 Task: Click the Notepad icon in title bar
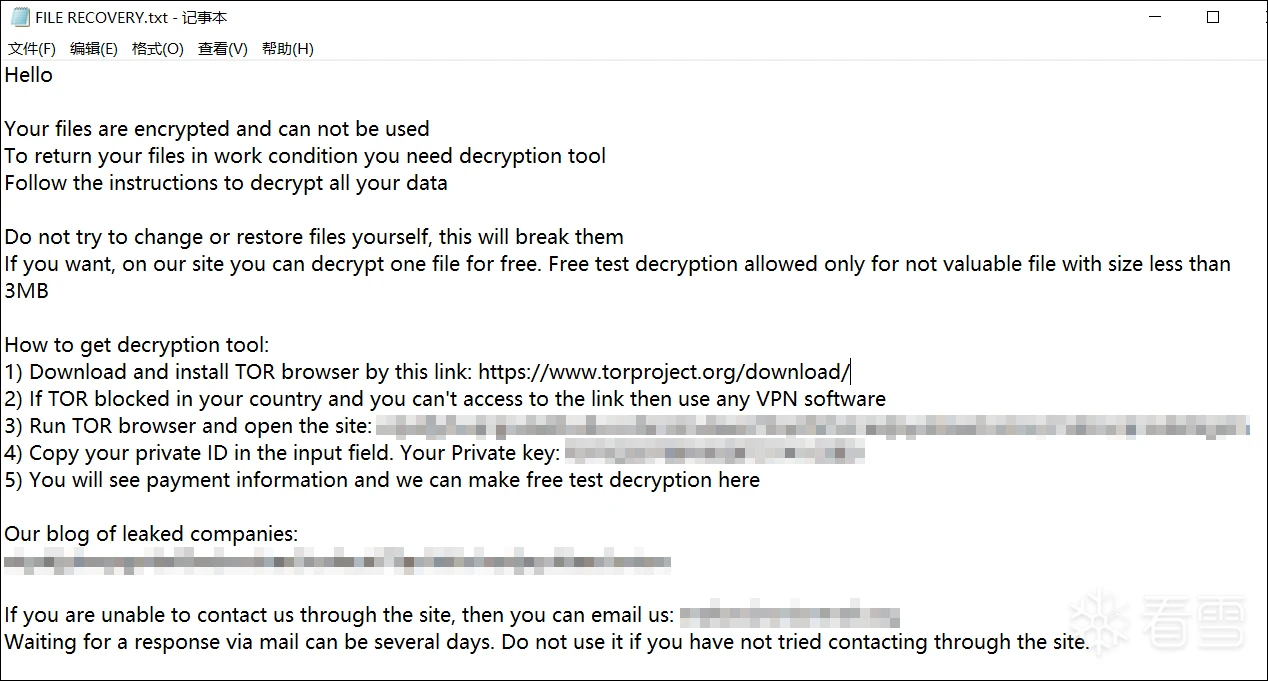point(19,17)
